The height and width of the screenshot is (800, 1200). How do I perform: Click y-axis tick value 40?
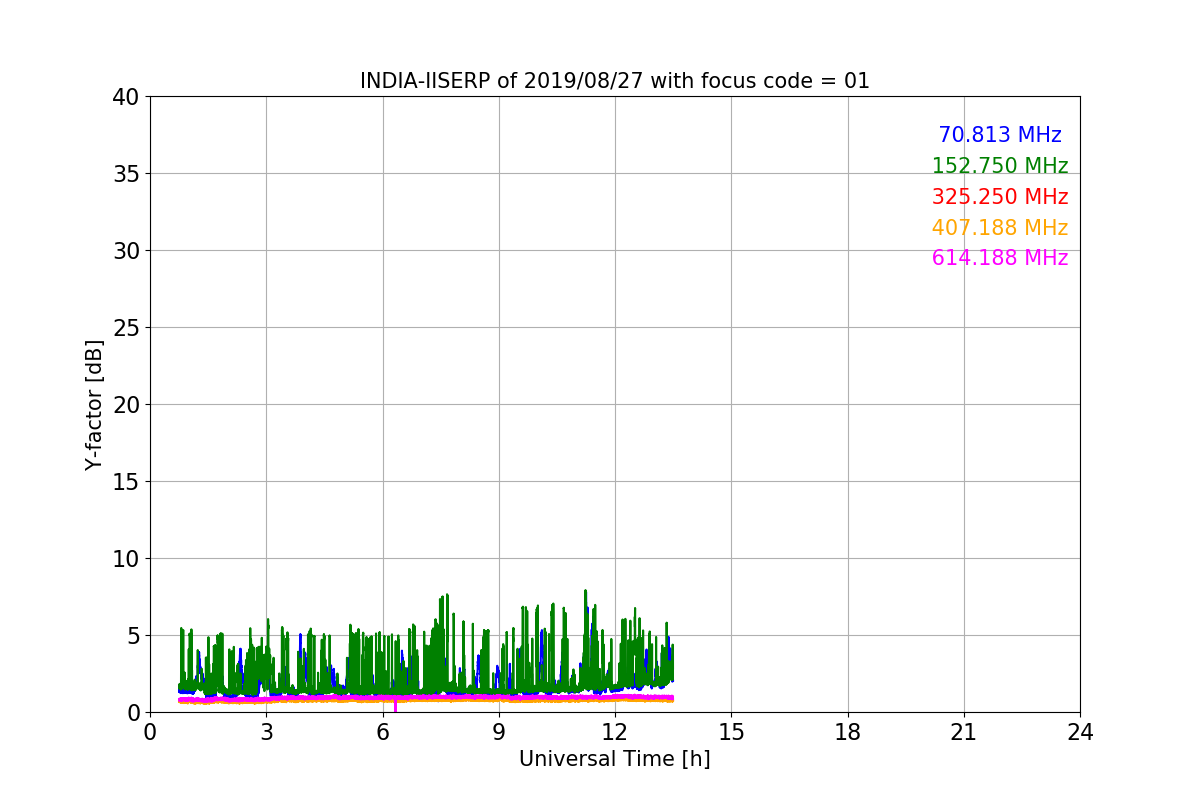126,97
